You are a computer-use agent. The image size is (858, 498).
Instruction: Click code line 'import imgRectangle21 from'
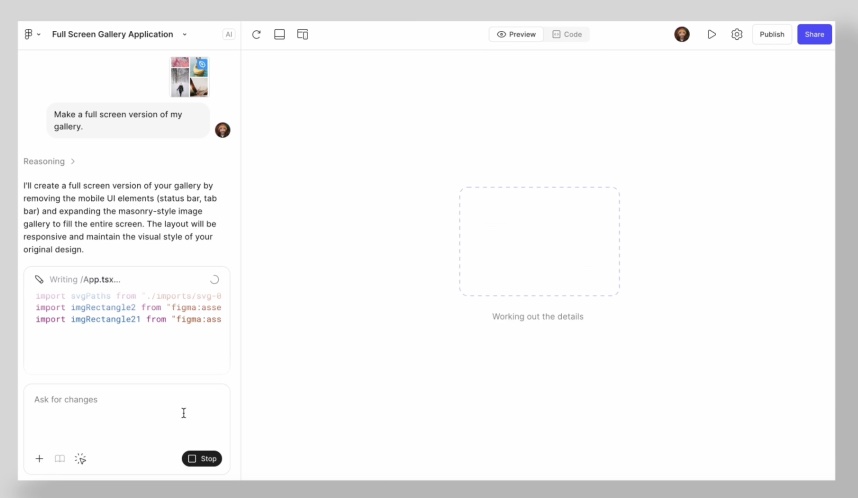point(129,319)
